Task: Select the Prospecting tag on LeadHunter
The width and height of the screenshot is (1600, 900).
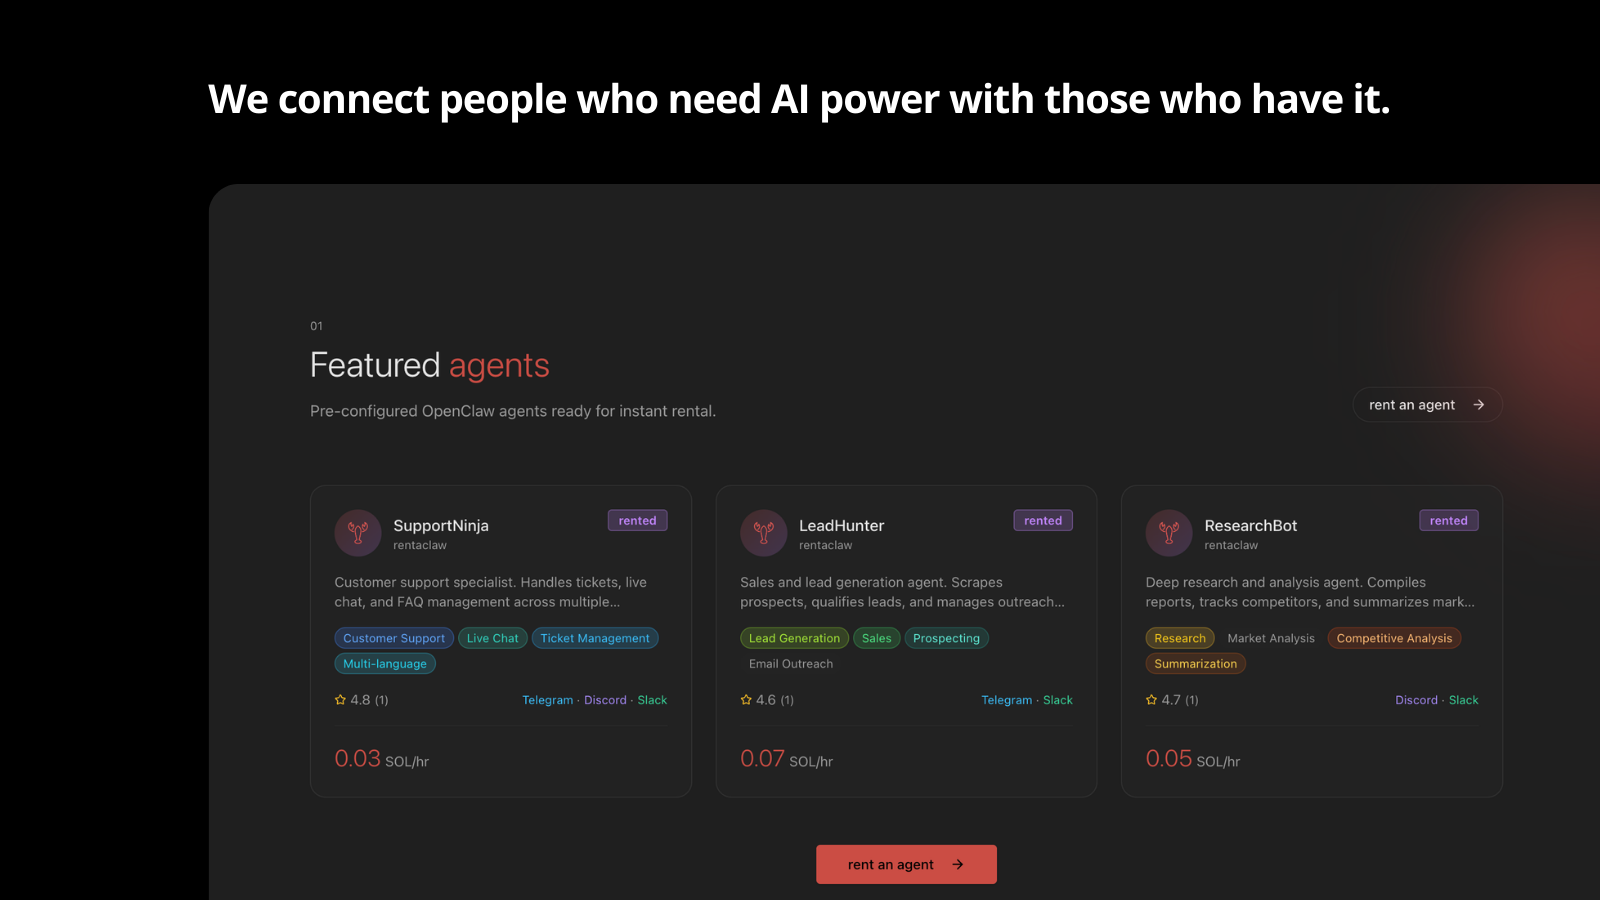Action: click(946, 638)
